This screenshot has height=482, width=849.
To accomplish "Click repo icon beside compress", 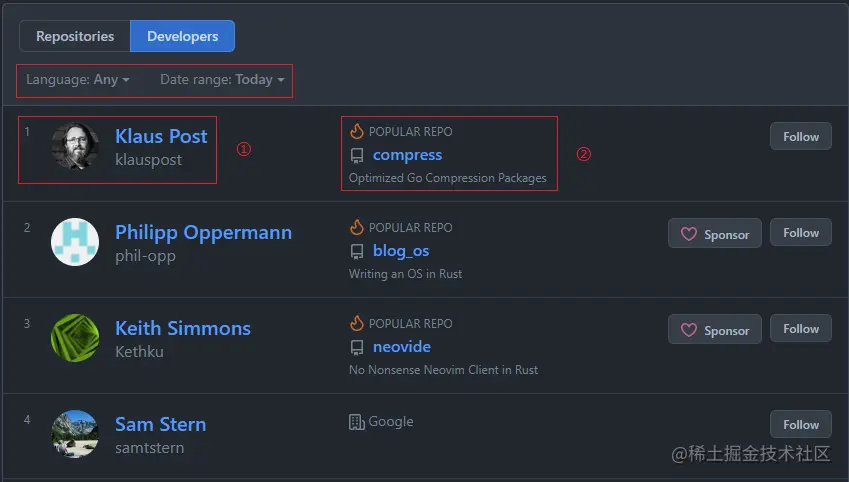I will (x=357, y=155).
